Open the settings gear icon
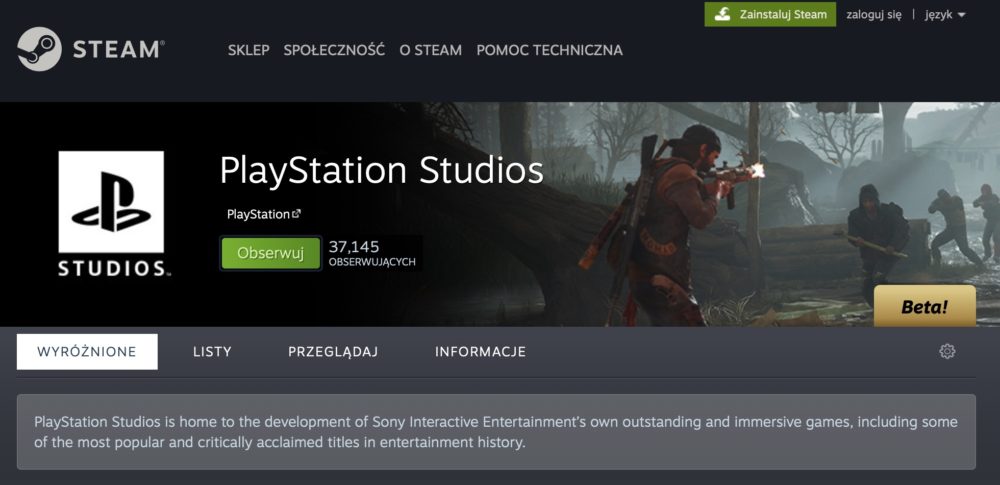The image size is (1000, 485). [x=947, y=352]
